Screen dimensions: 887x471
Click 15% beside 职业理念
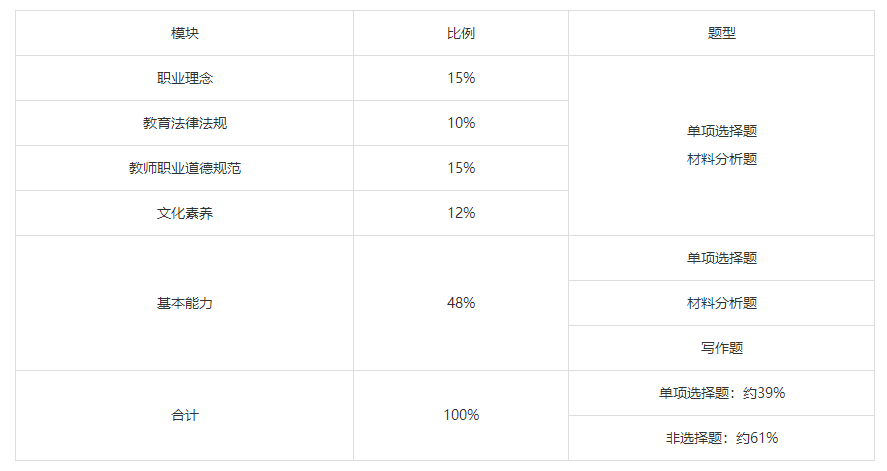tap(460, 78)
